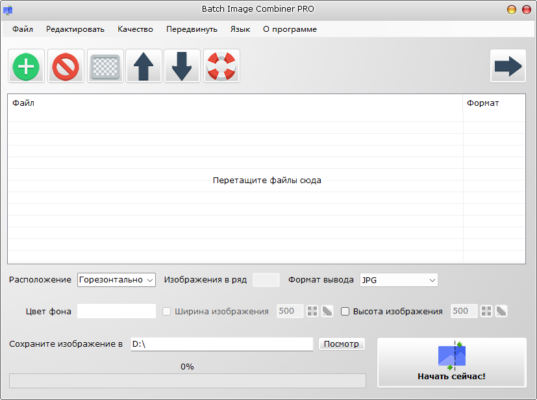
Task: Open the Язык menu
Action: tap(240, 29)
